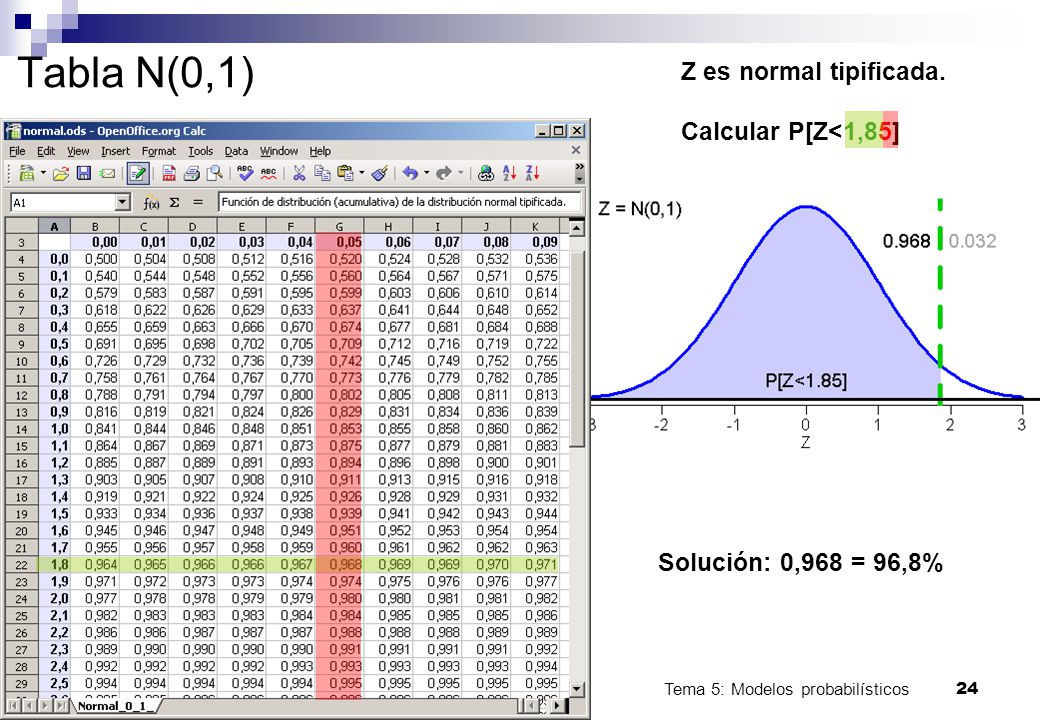The width and height of the screenshot is (1040, 720).
Task: Run the Spellcheck icon
Action: (x=245, y=174)
